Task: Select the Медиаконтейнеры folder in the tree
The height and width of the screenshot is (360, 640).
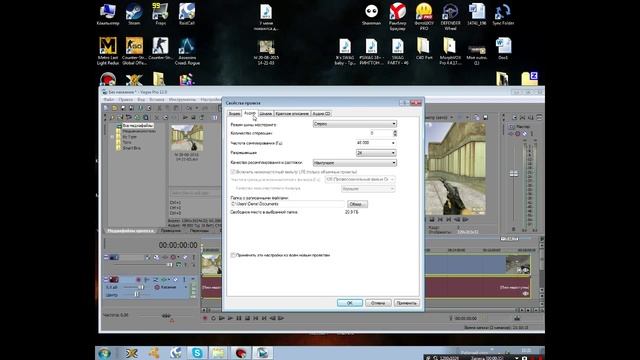Action: pos(139,131)
